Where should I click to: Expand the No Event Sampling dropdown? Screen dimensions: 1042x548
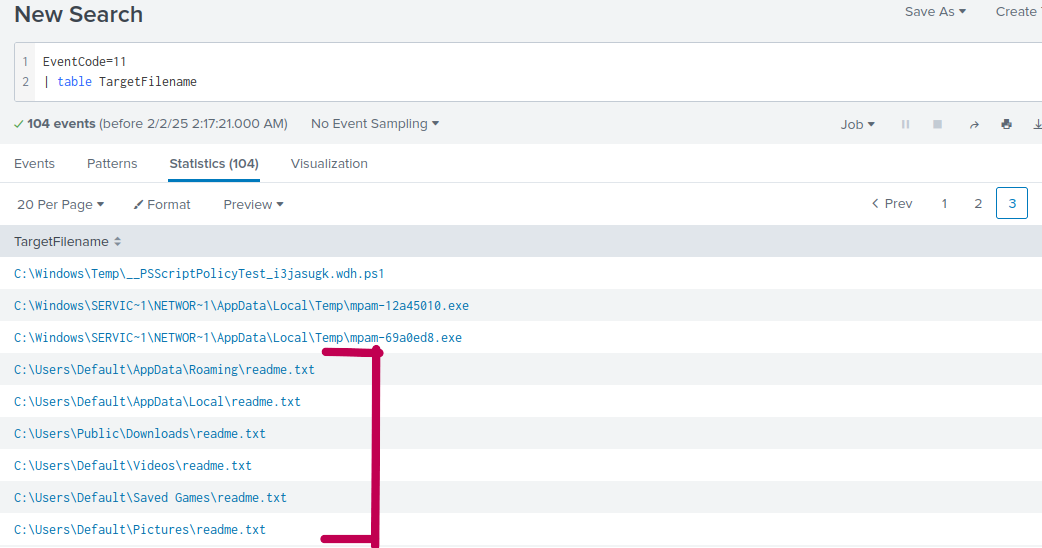(x=375, y=124)
